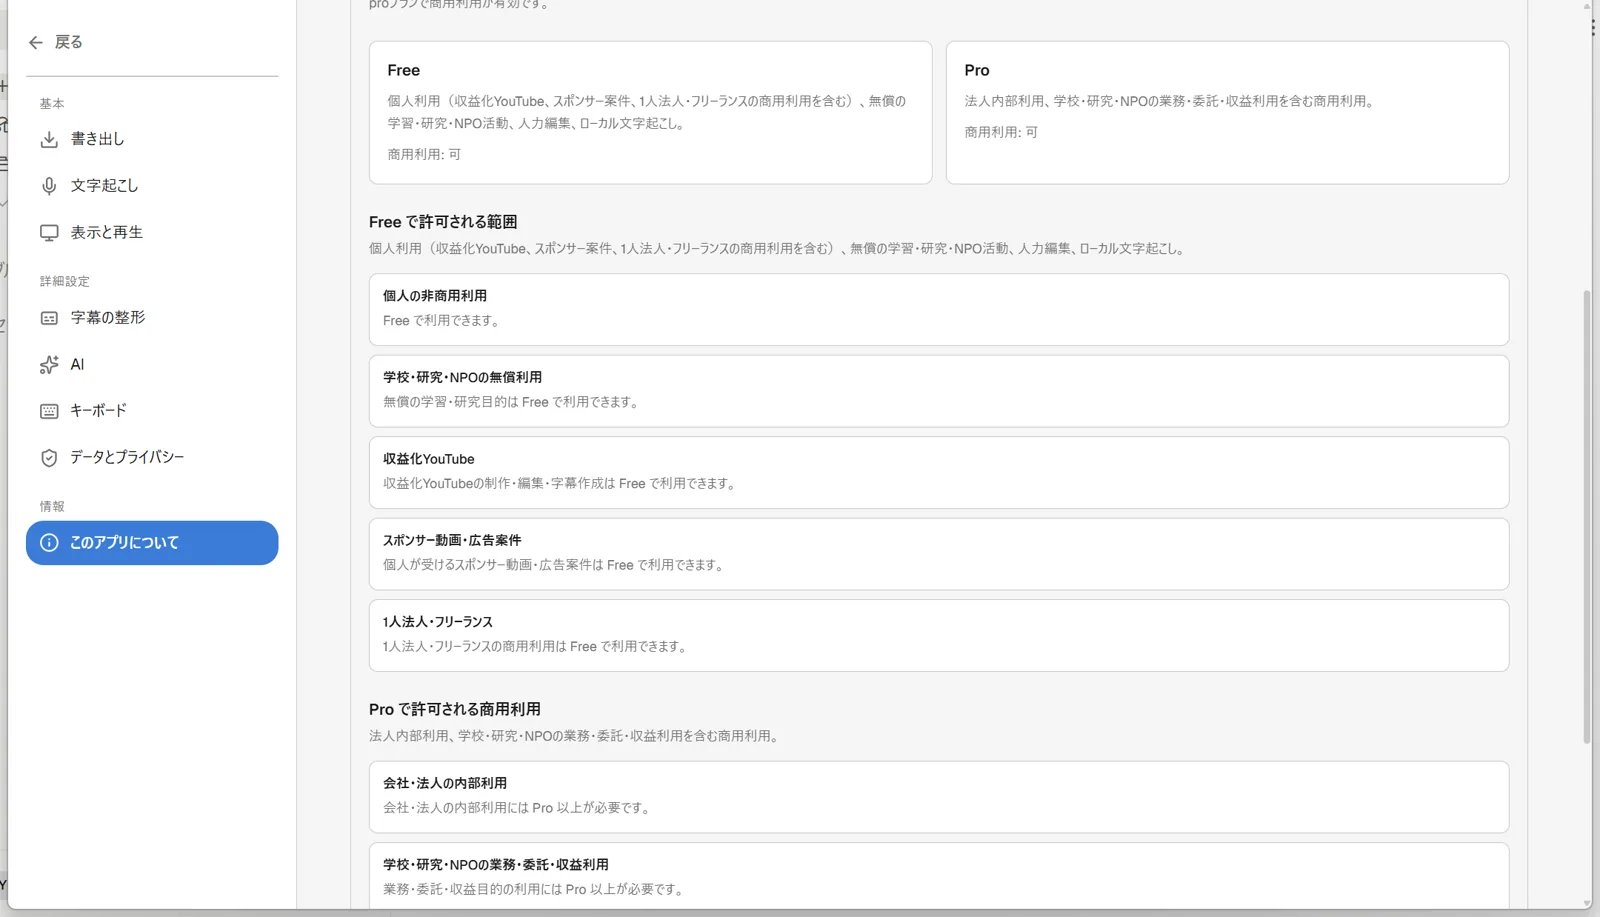
Task: Click the back arrow icon beside 戻る
Action: (36, 42)
